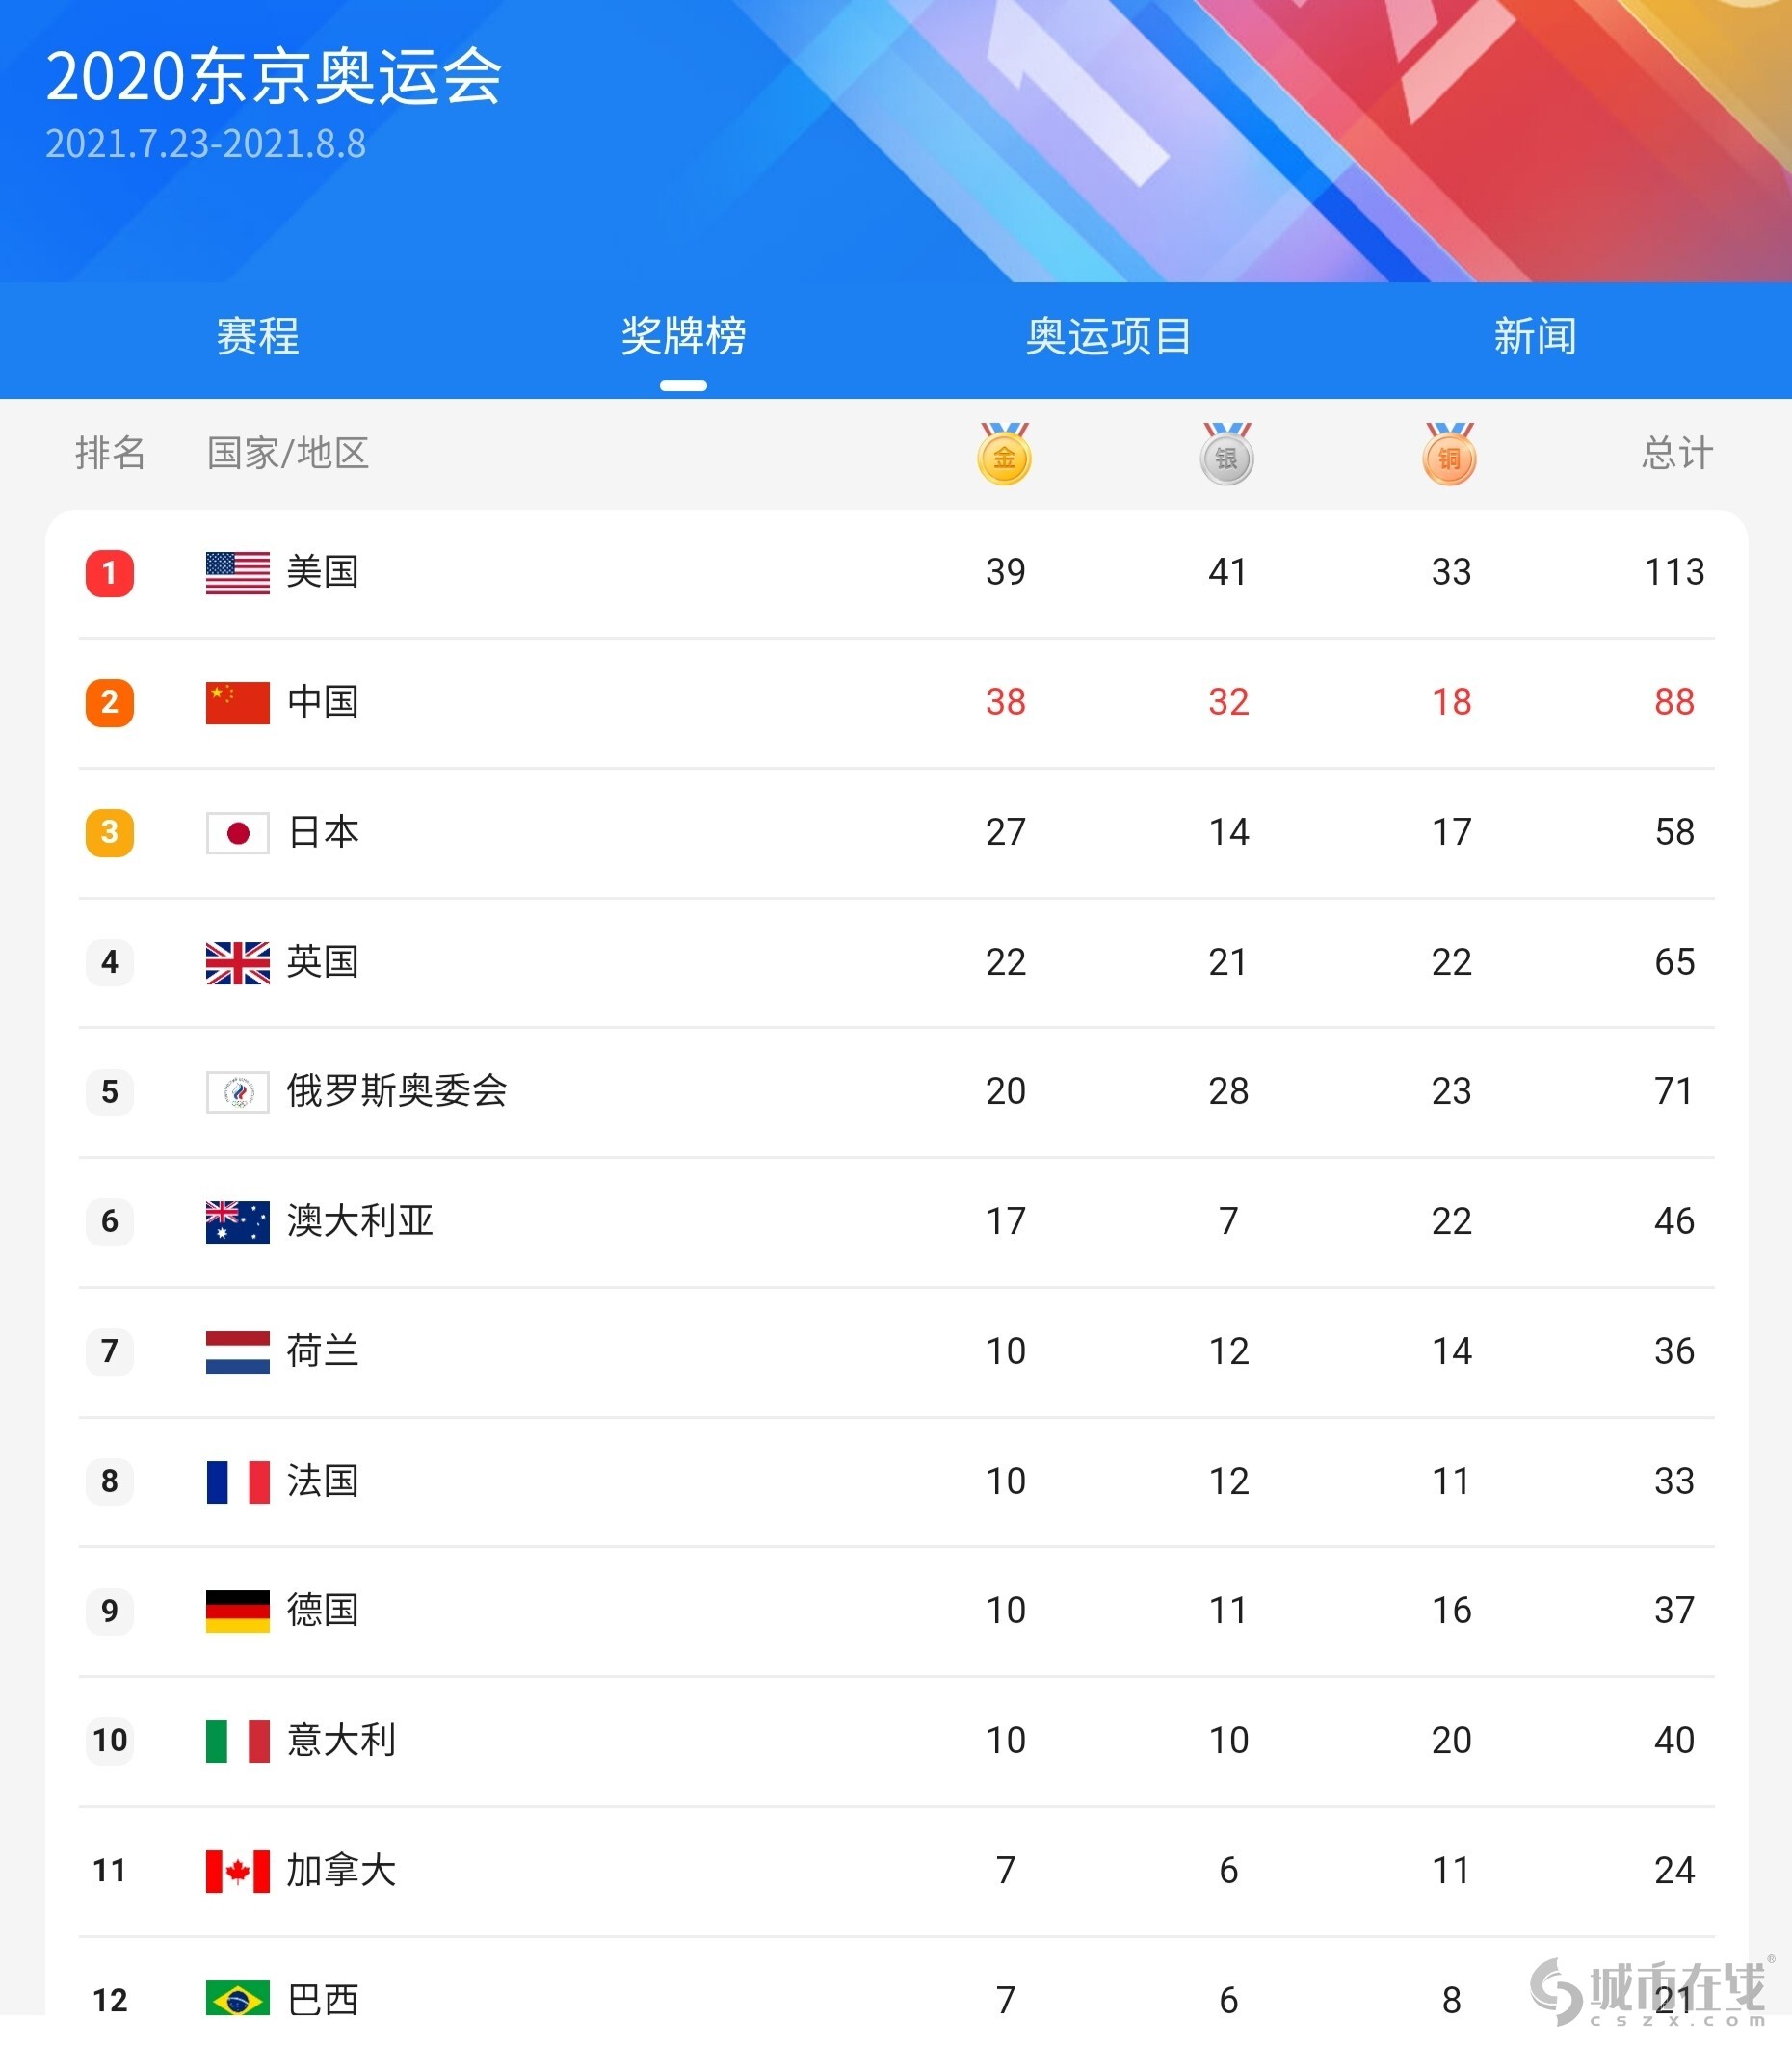The height and width of the screenshot is (2045, 1792).
Task: Click the silver medal column icon
Action: tap(1227, 455)
